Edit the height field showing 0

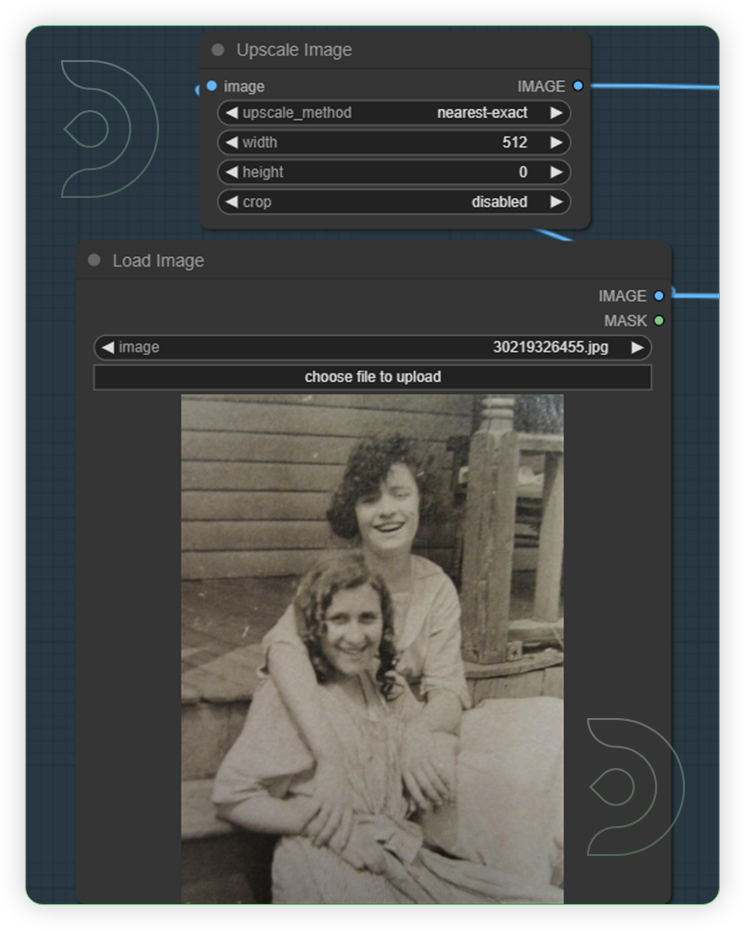394,172
